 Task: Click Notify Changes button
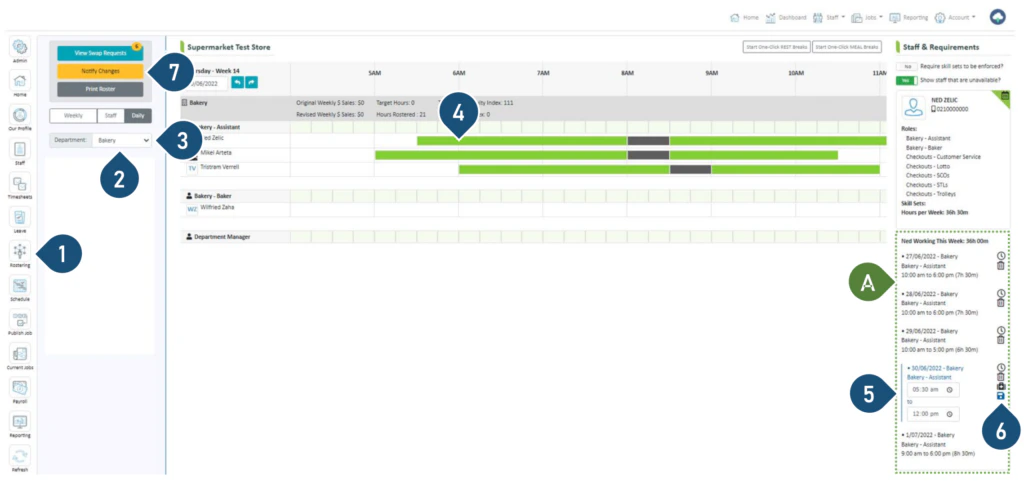click(101, 71)
